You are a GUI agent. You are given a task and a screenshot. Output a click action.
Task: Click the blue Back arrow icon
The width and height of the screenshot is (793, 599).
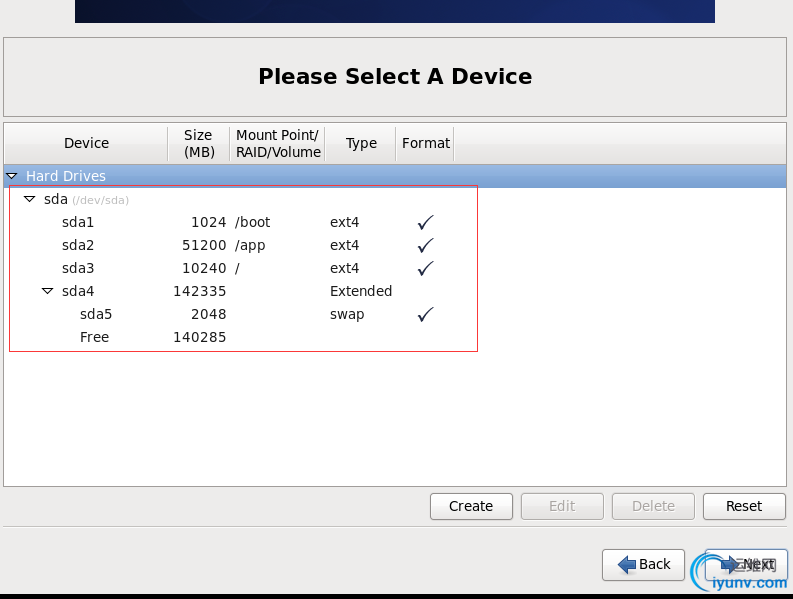click(x=627, y=565)
